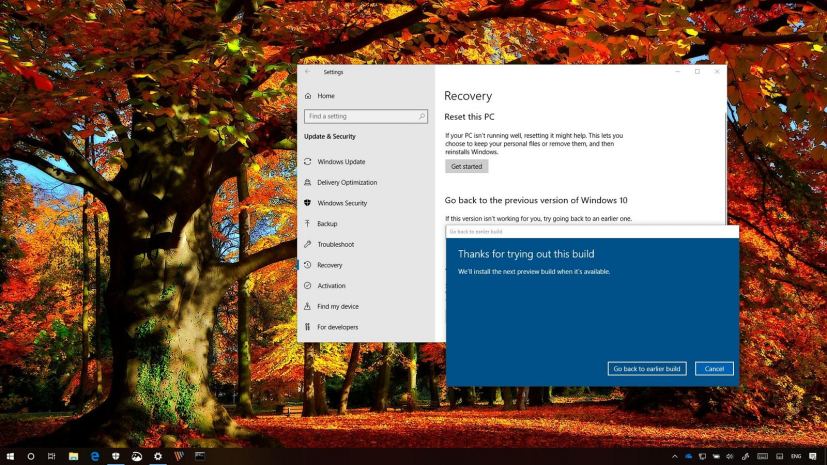Click the OneDrive cloud tray icon
This screenshot has height=465, width=827.
click(688, 456)
